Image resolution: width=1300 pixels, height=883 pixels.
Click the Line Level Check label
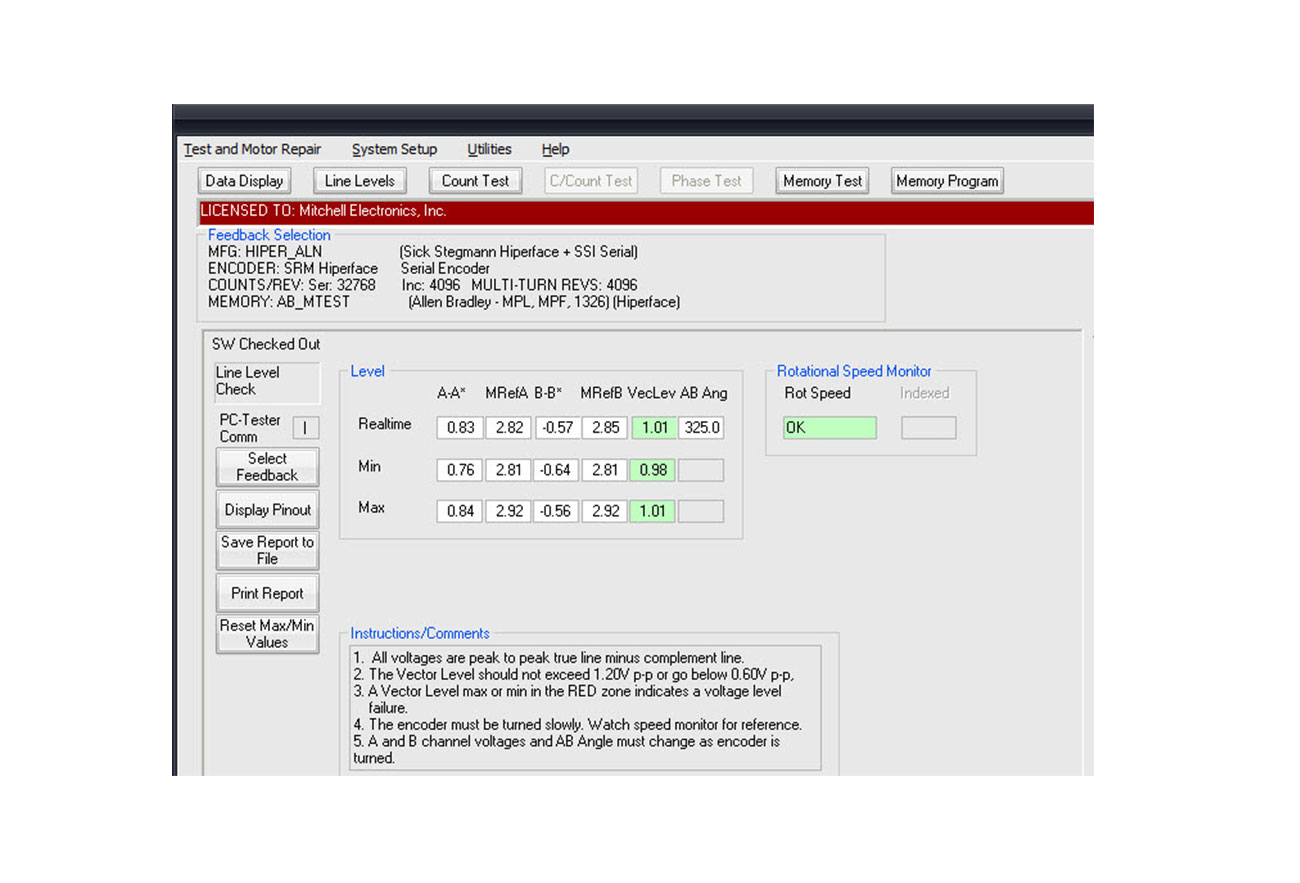(x=267, y=381)
